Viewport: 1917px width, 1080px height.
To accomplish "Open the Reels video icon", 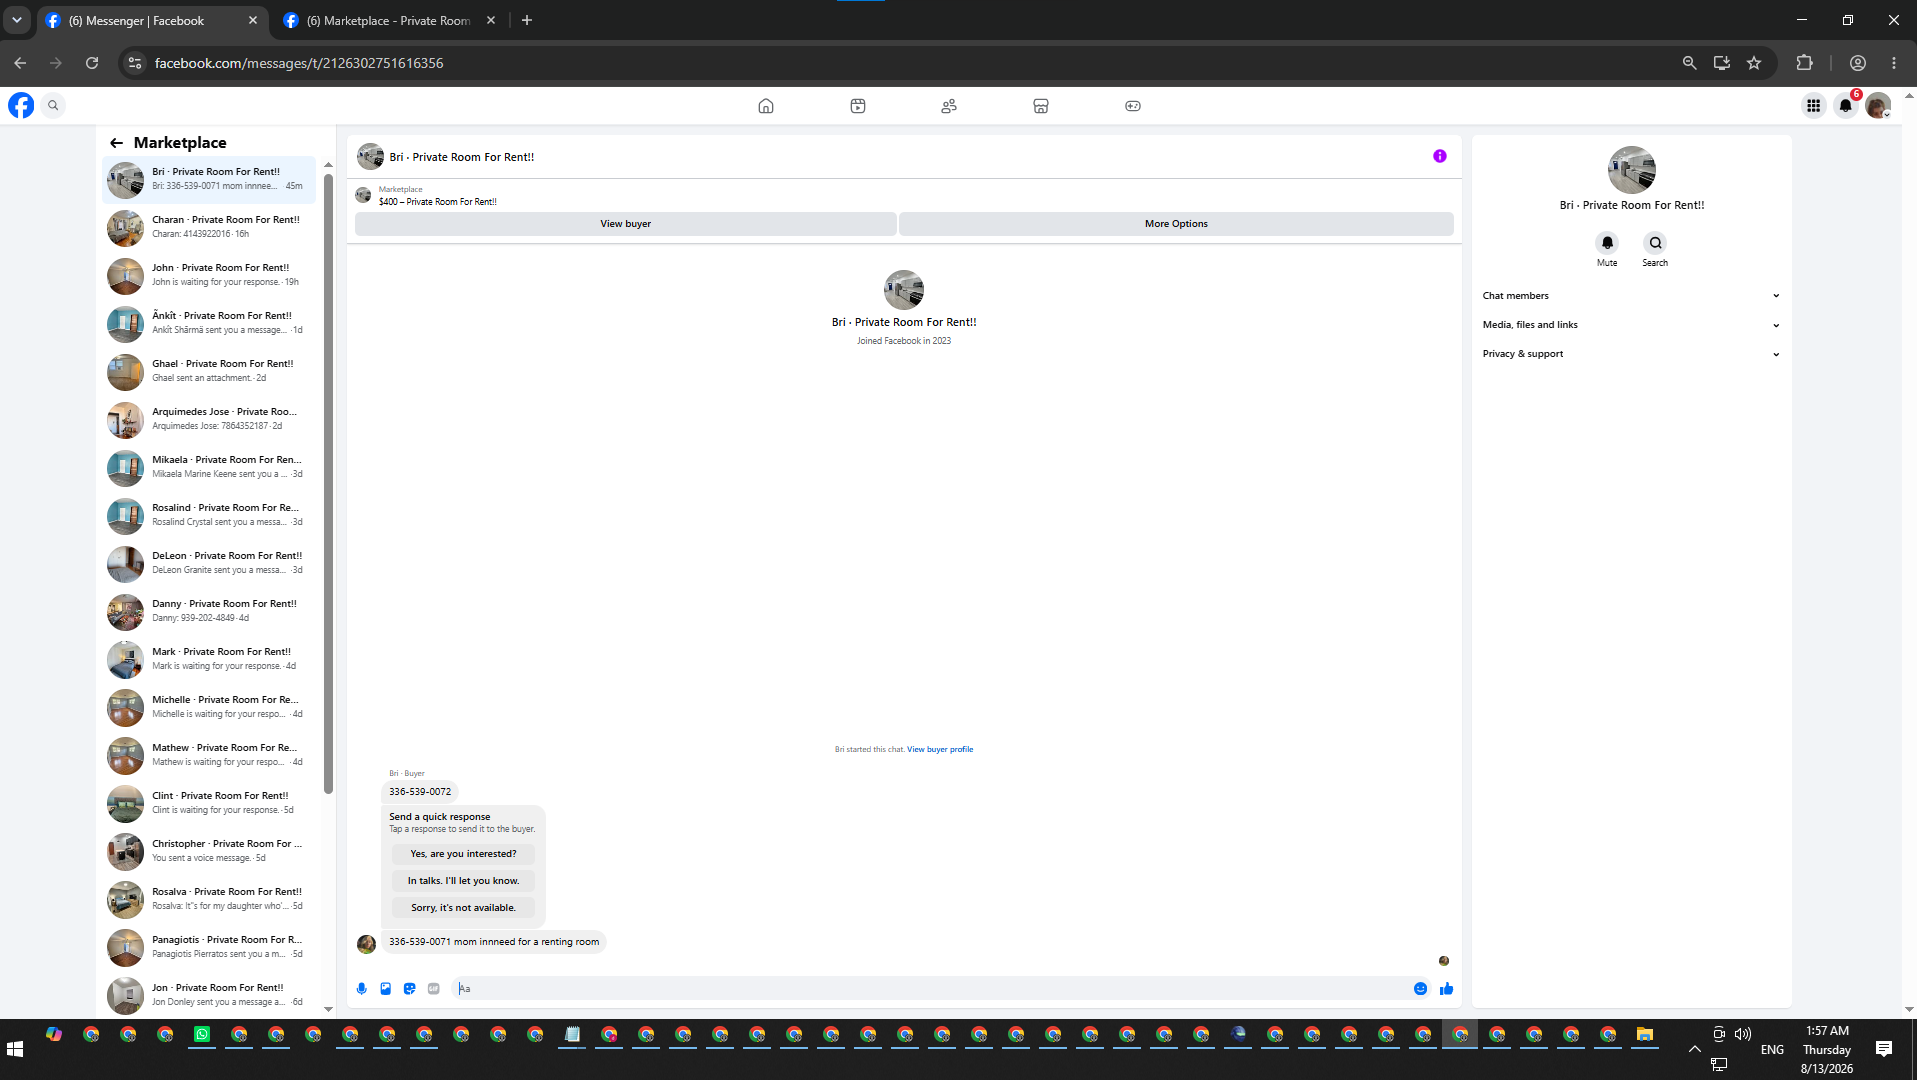I will click(x=858, y=106).
